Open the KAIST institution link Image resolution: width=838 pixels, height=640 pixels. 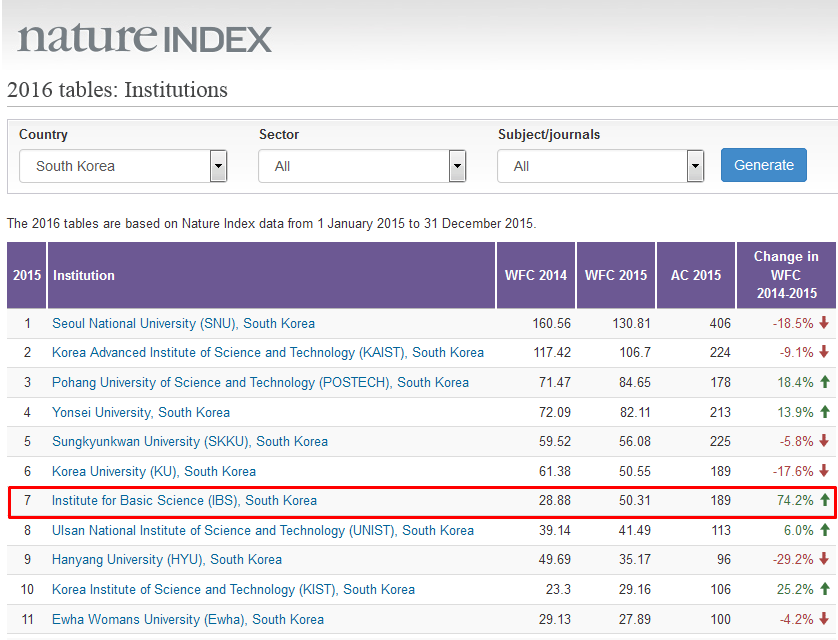tap(268, 353)
